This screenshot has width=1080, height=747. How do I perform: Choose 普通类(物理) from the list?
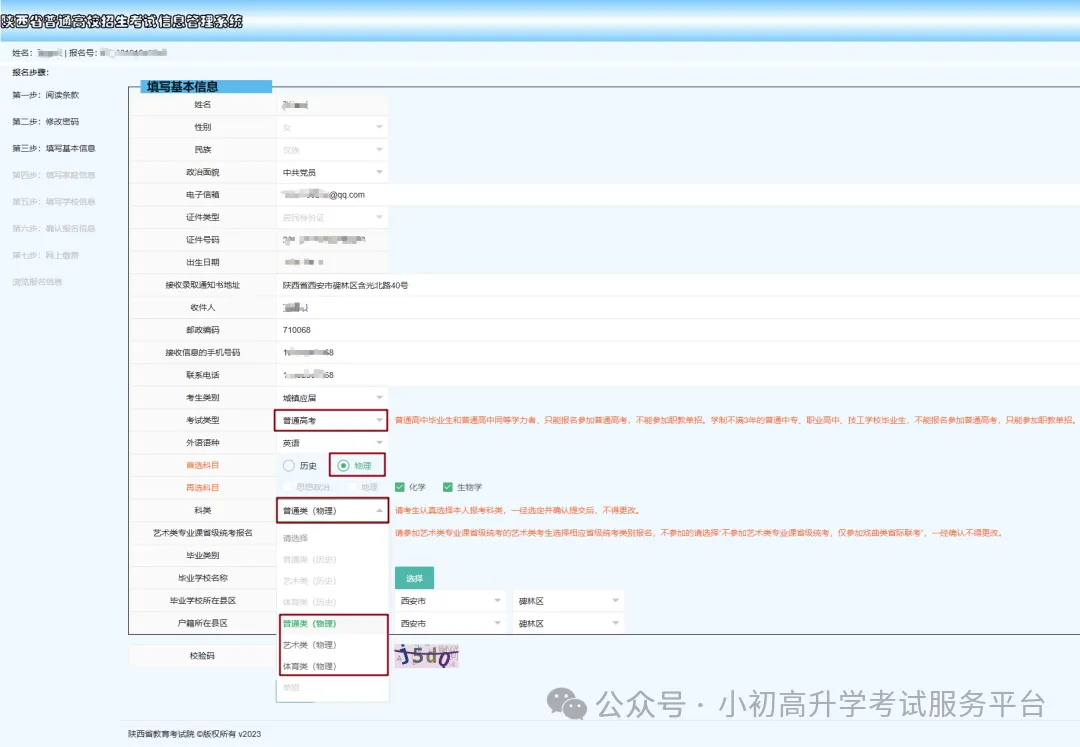click(333, 624)
